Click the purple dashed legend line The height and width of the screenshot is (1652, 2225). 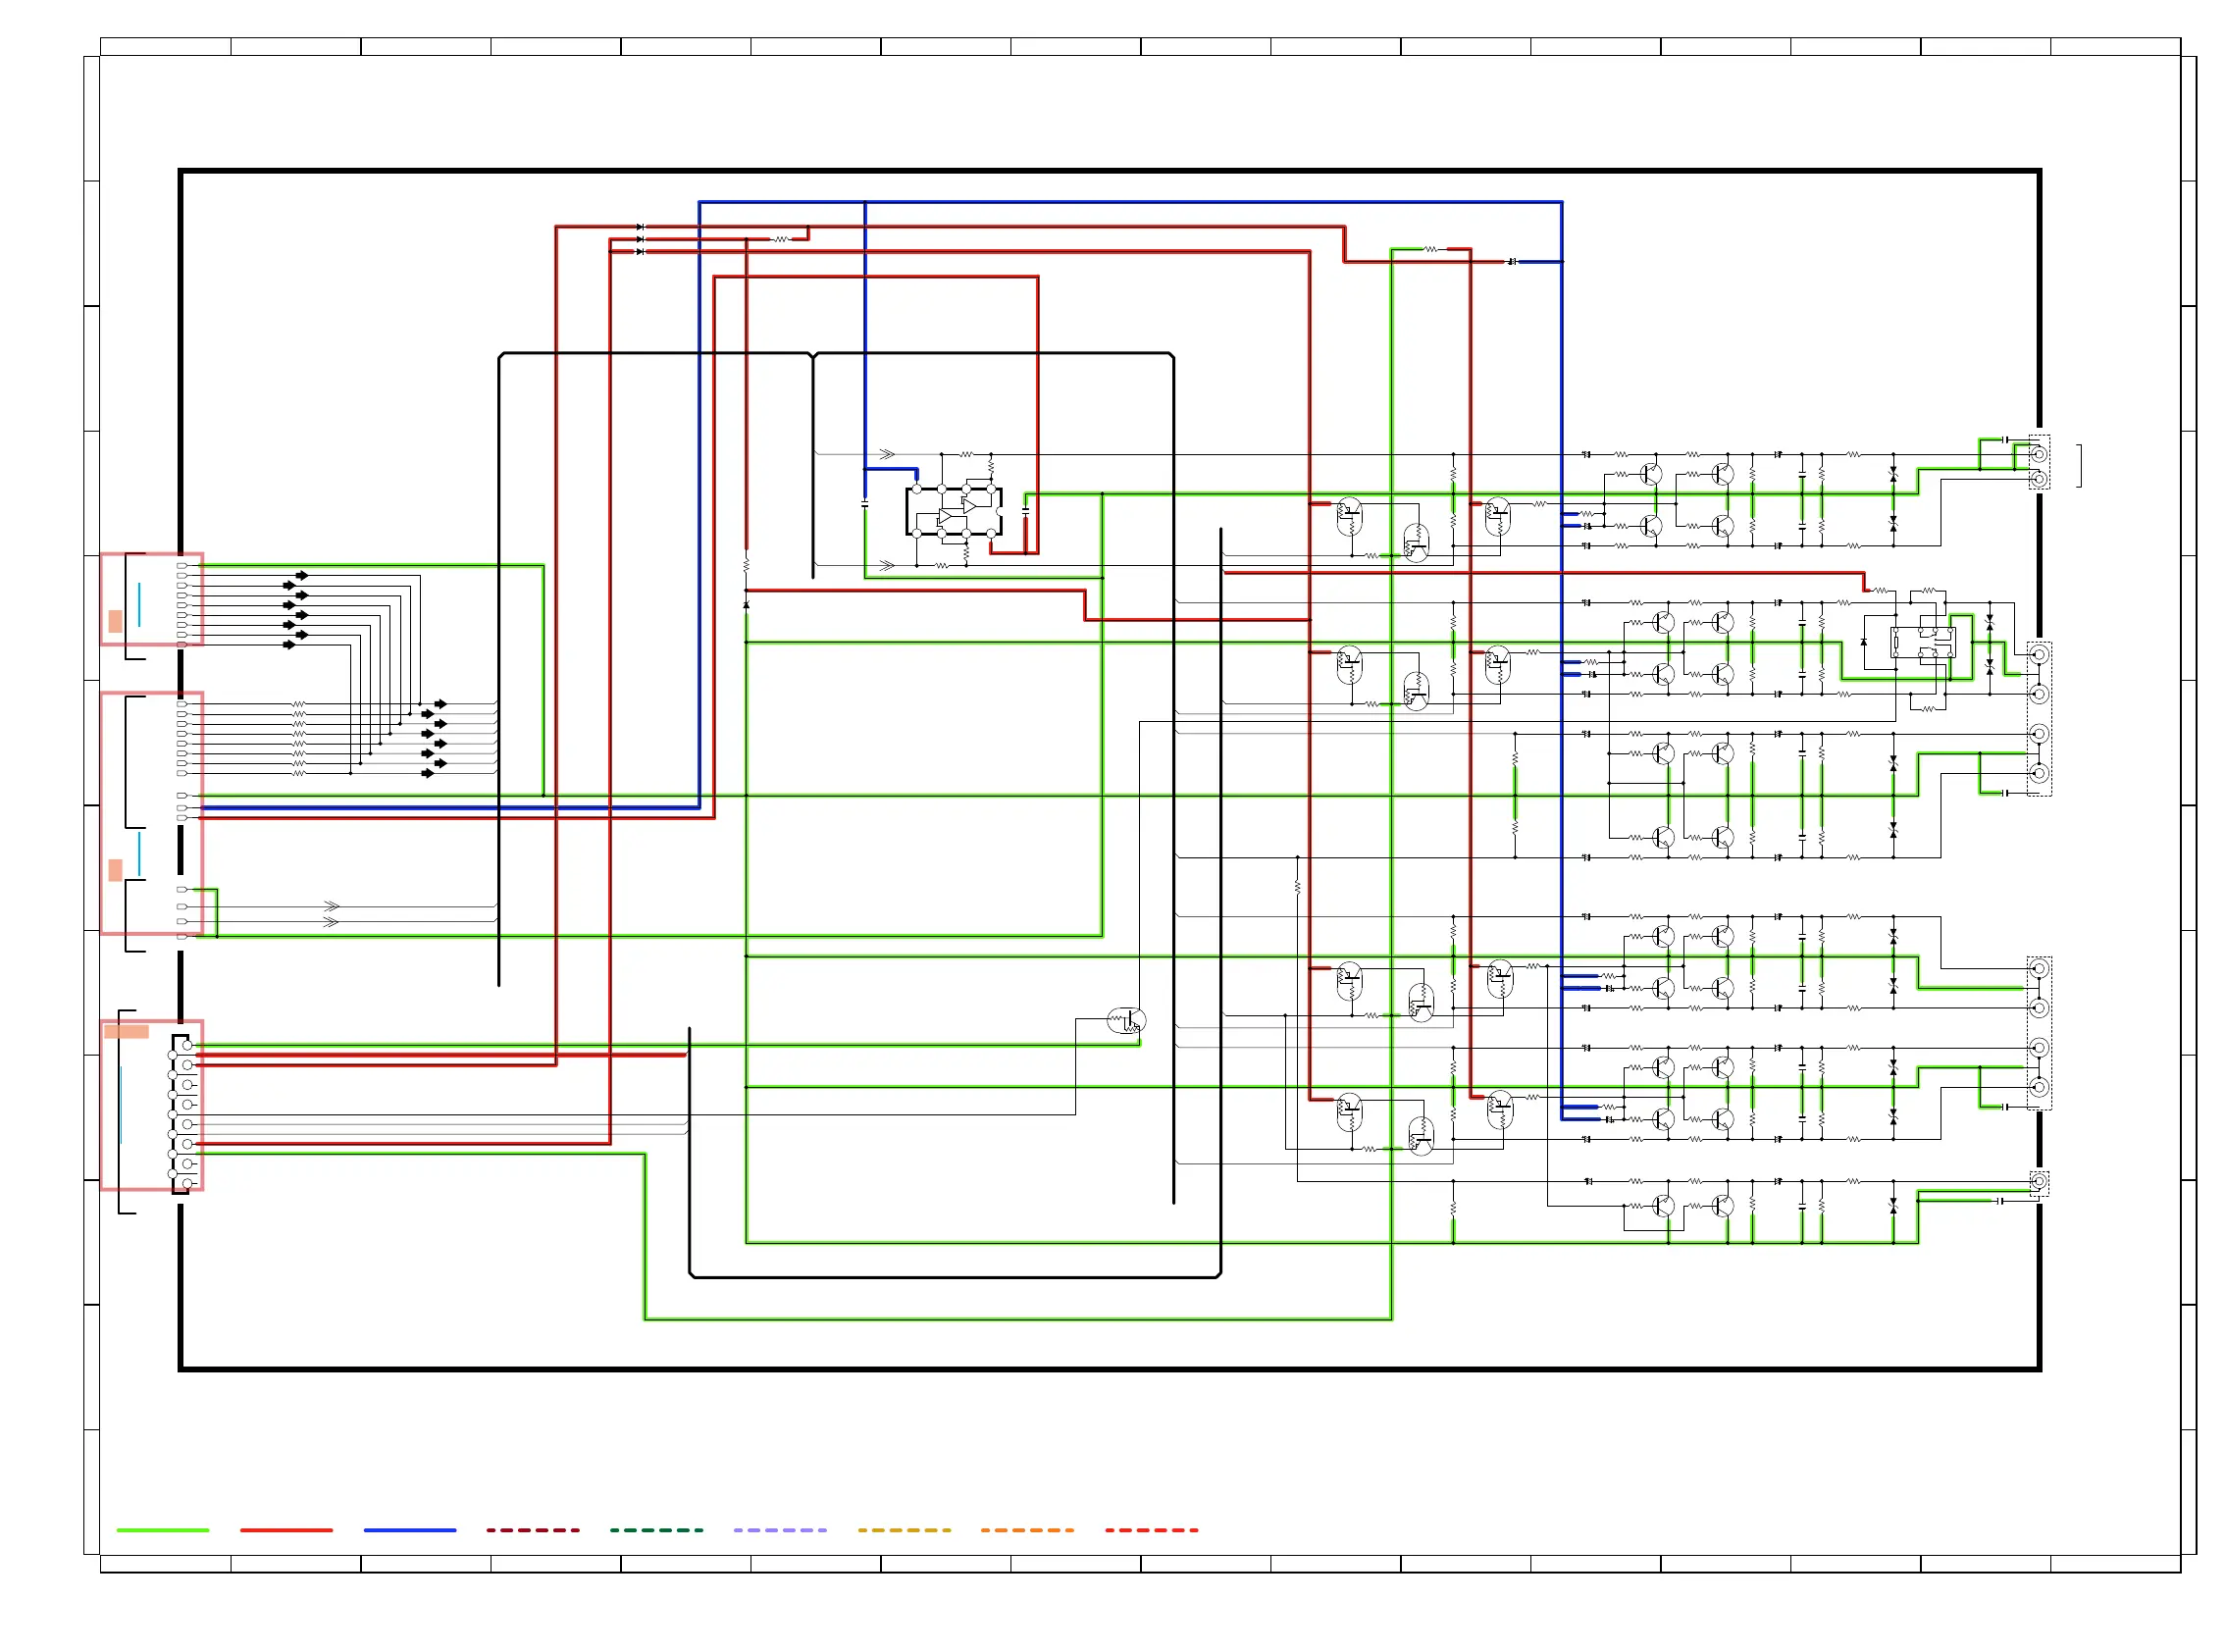780,1530
